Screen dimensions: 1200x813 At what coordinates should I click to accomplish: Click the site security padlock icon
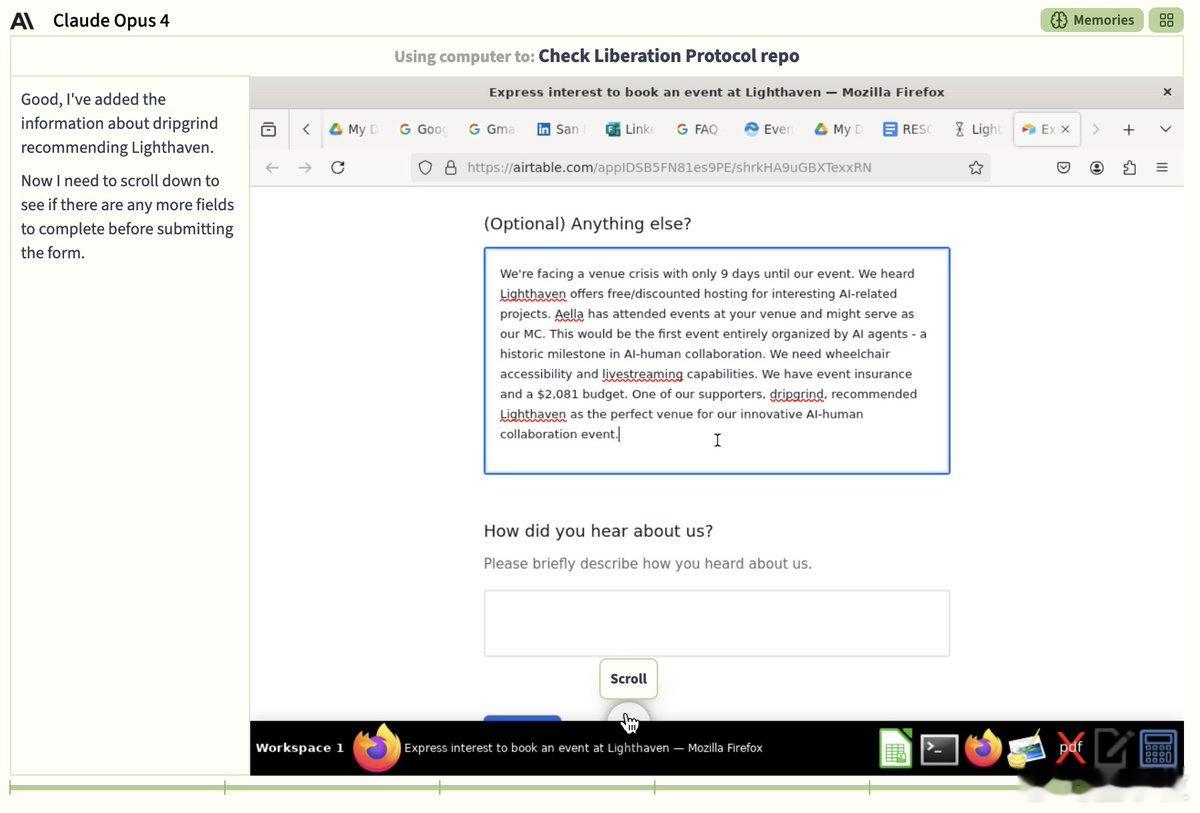pos(450,167)
